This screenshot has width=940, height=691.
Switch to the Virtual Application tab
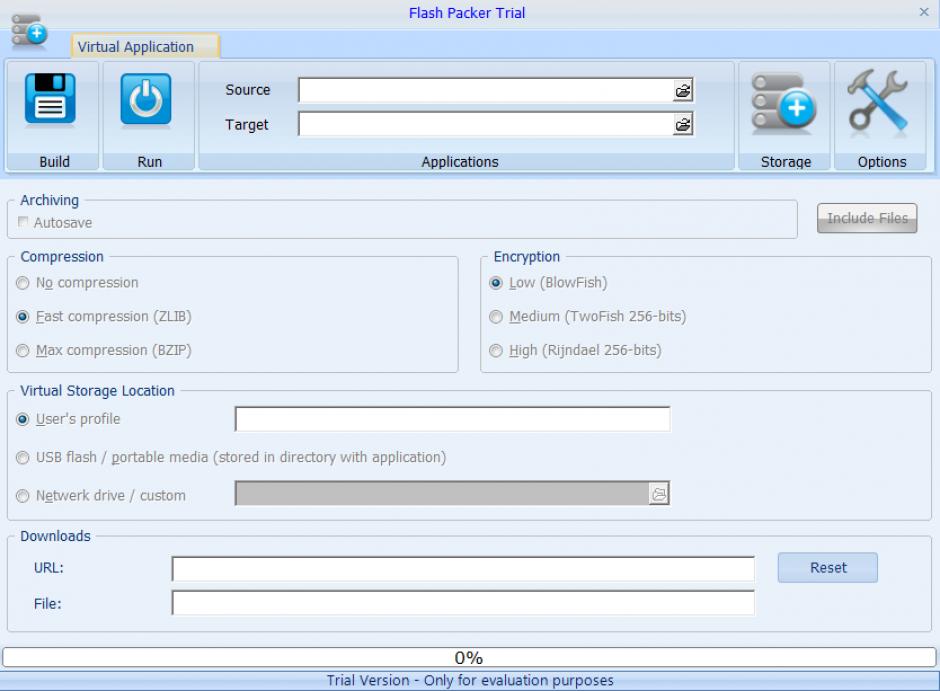[x=145, y=46]
